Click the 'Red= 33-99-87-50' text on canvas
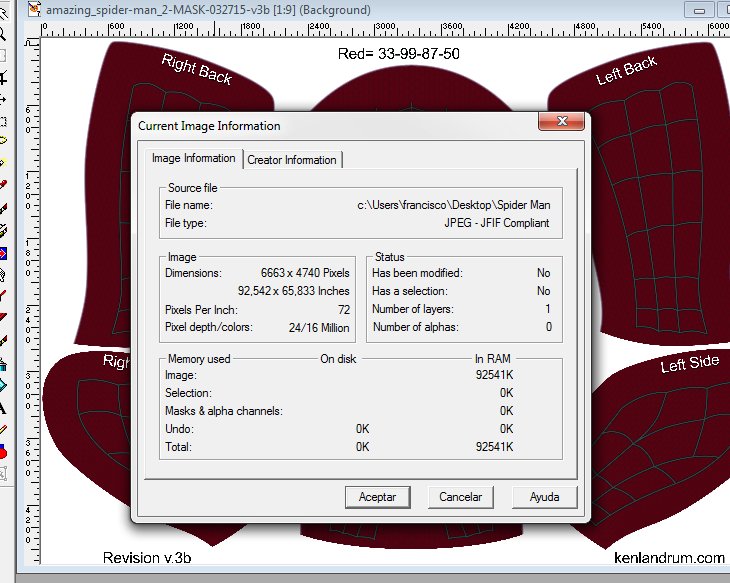The image size is (730, 583). point(399,54)
